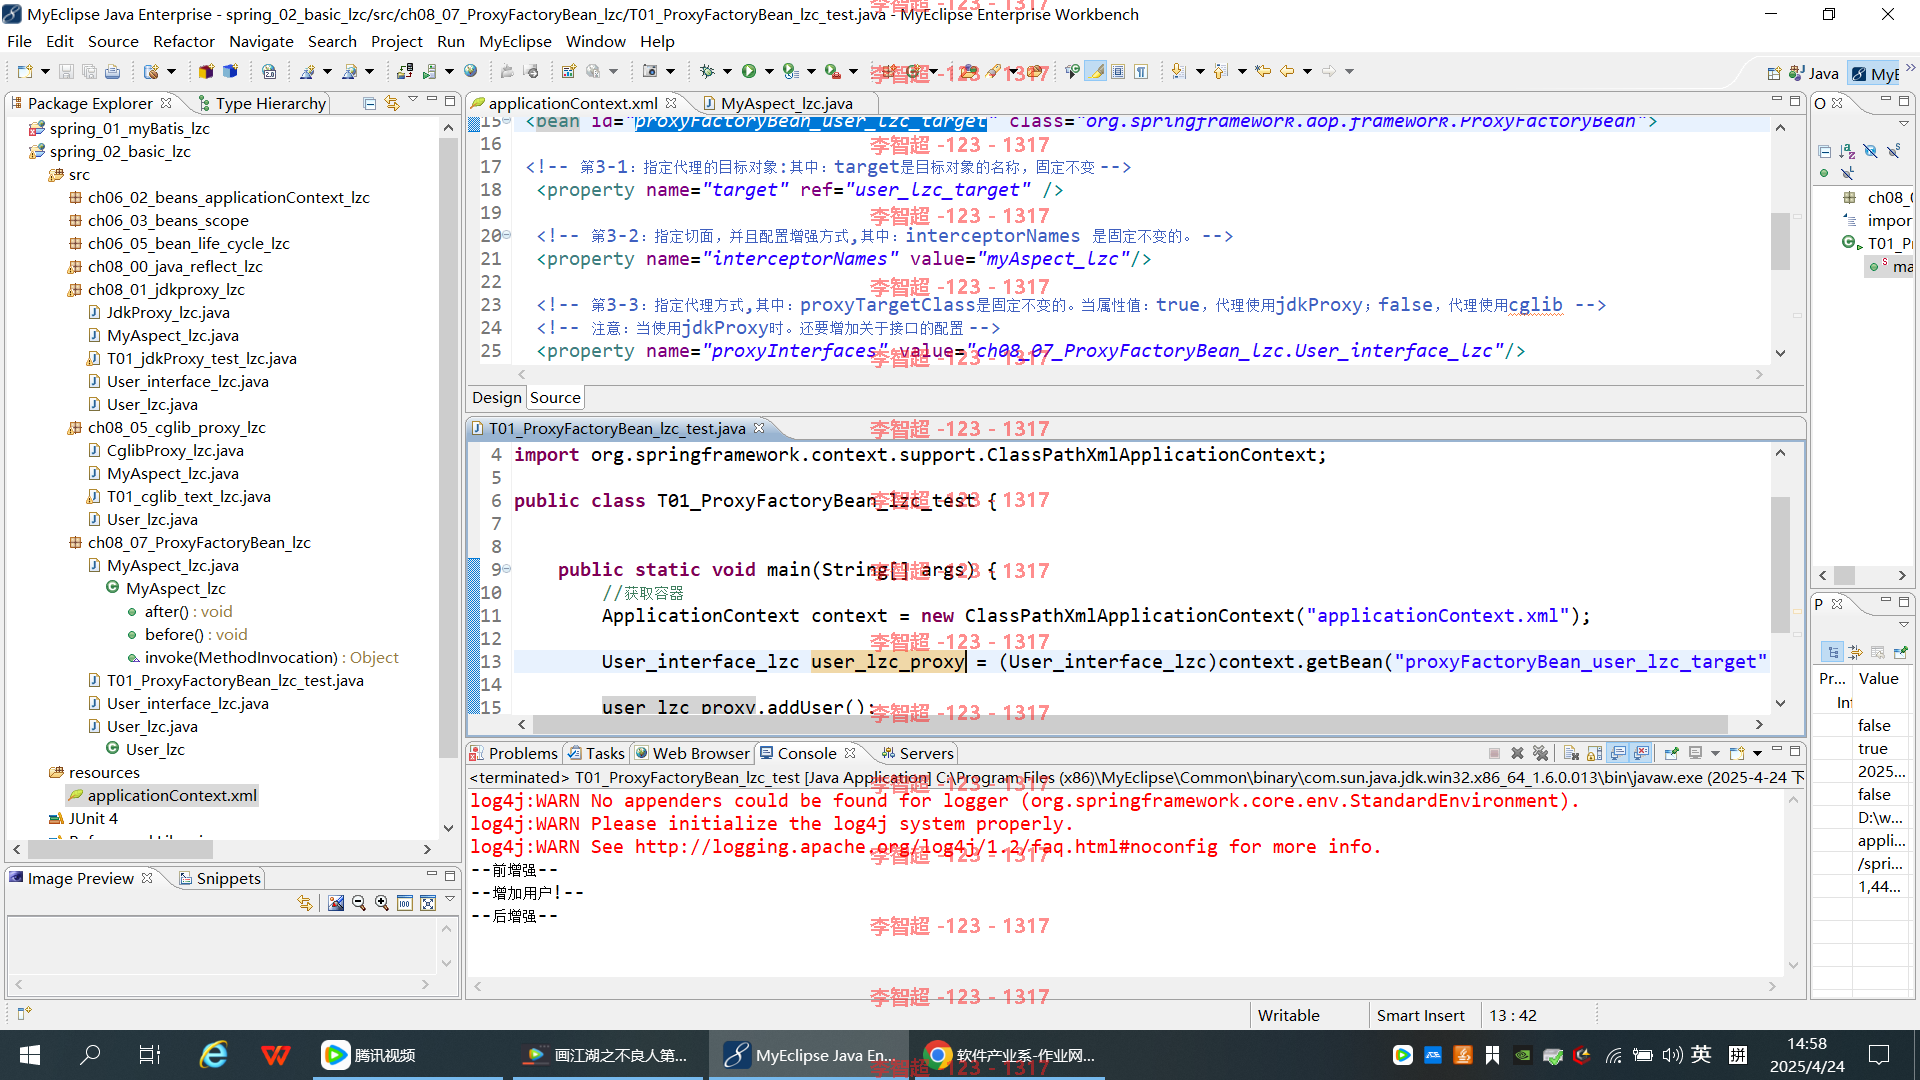Click Remove All Terminated Launches icon
Screen dimensions: 1920x1080
pyautogui.click(x=1540, y=753)
